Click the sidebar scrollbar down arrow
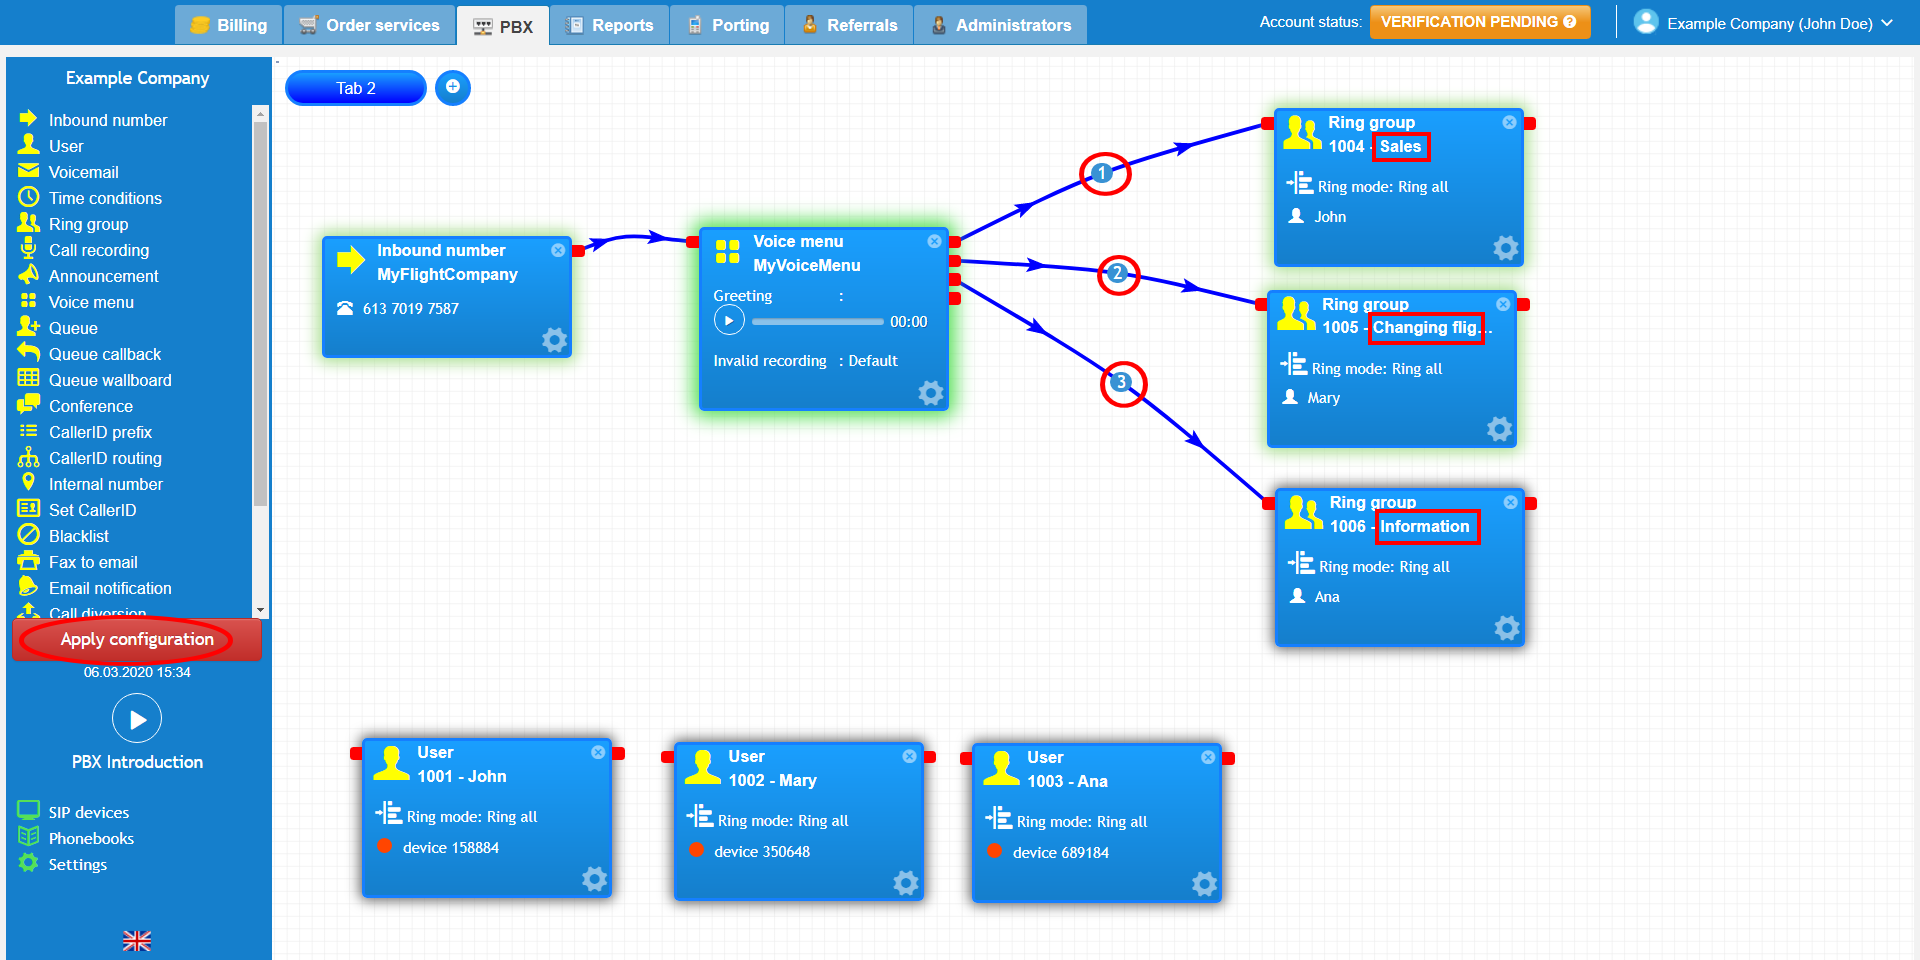This screenshot has height=960, width=1920. pos(260,610)
